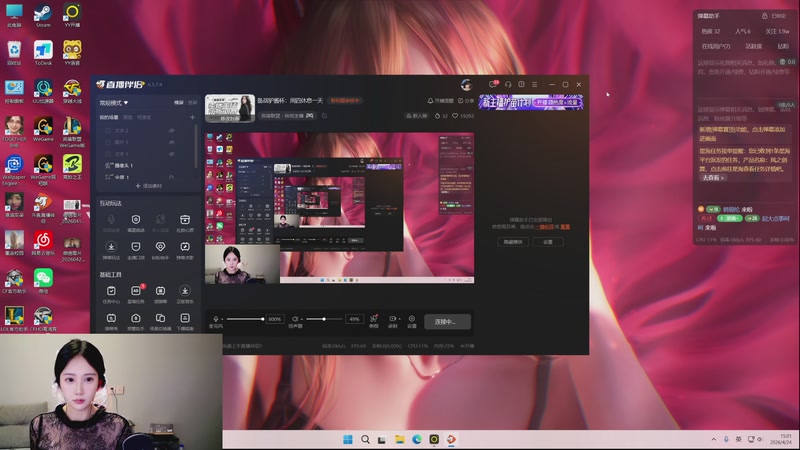Click the microphone volume slider handle
The height and width of the screenshot is (450, 800).
tap(263, 319)
